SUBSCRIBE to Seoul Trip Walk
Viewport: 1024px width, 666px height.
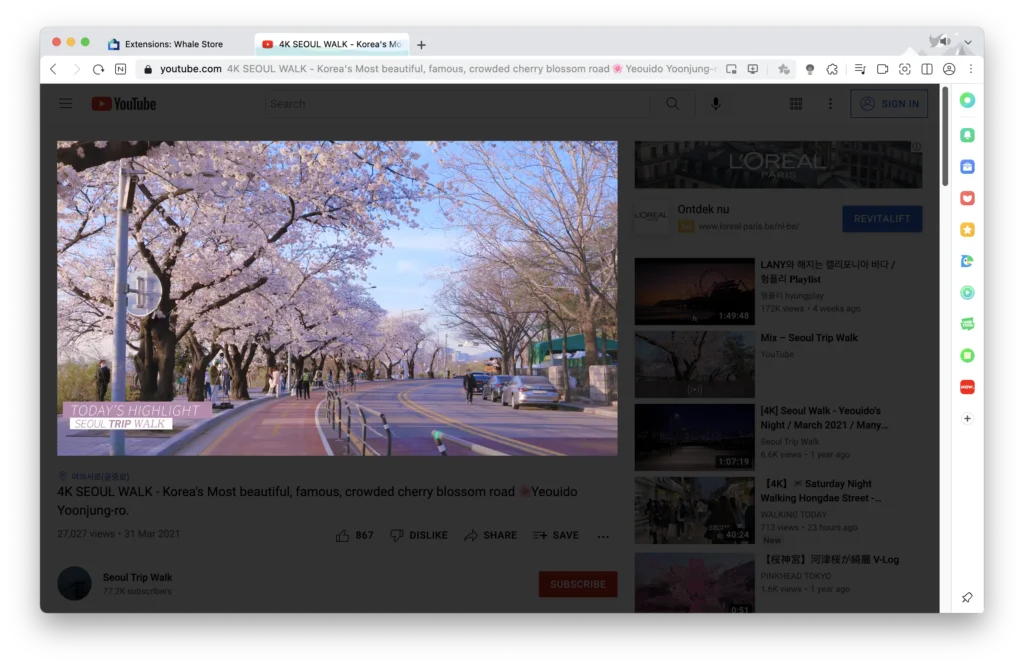pos(578,584)
